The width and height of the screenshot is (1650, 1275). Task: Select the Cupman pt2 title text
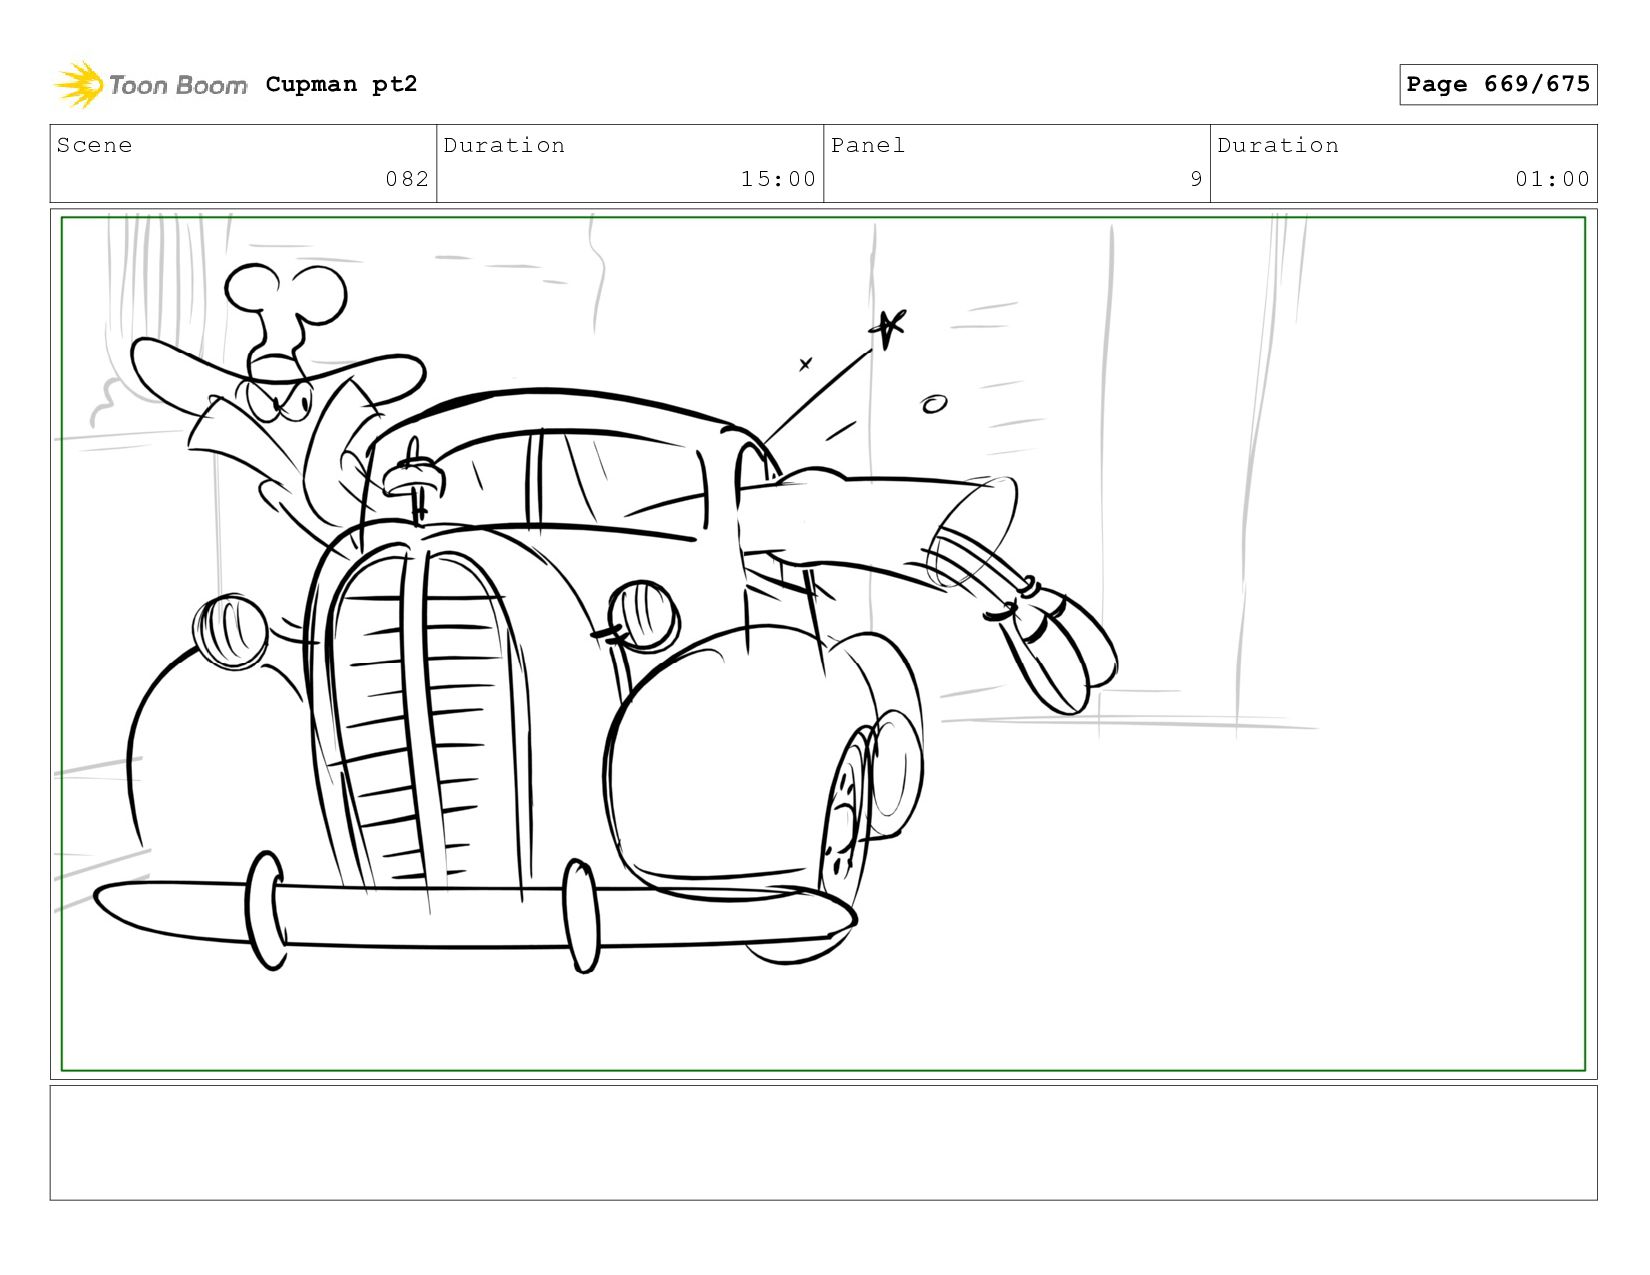[x=341, y=85]
